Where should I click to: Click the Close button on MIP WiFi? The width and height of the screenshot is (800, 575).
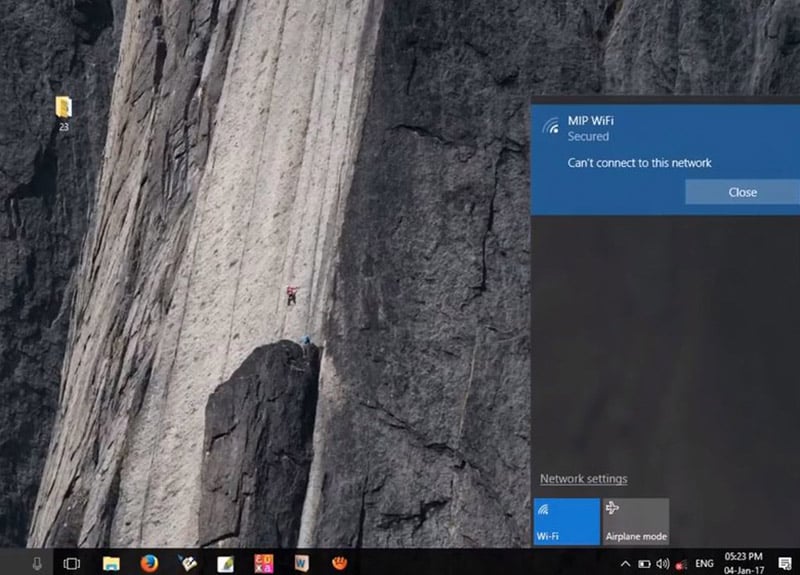pos(742,192)
